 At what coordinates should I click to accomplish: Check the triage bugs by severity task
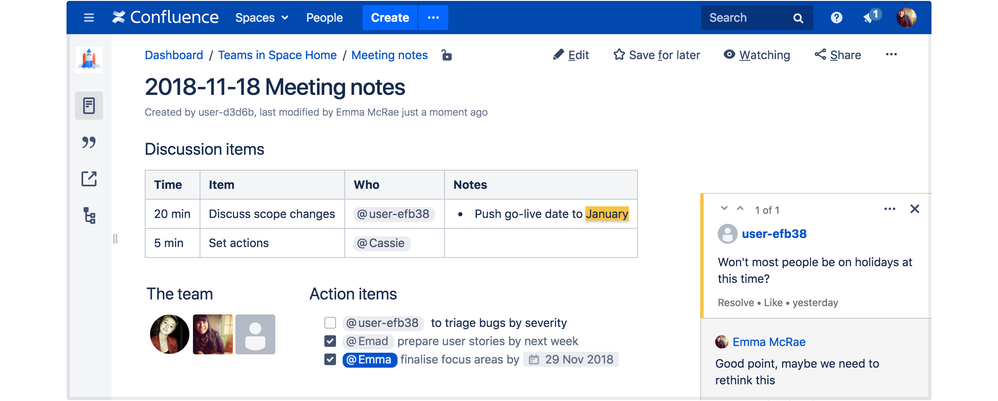coord(330,323)
